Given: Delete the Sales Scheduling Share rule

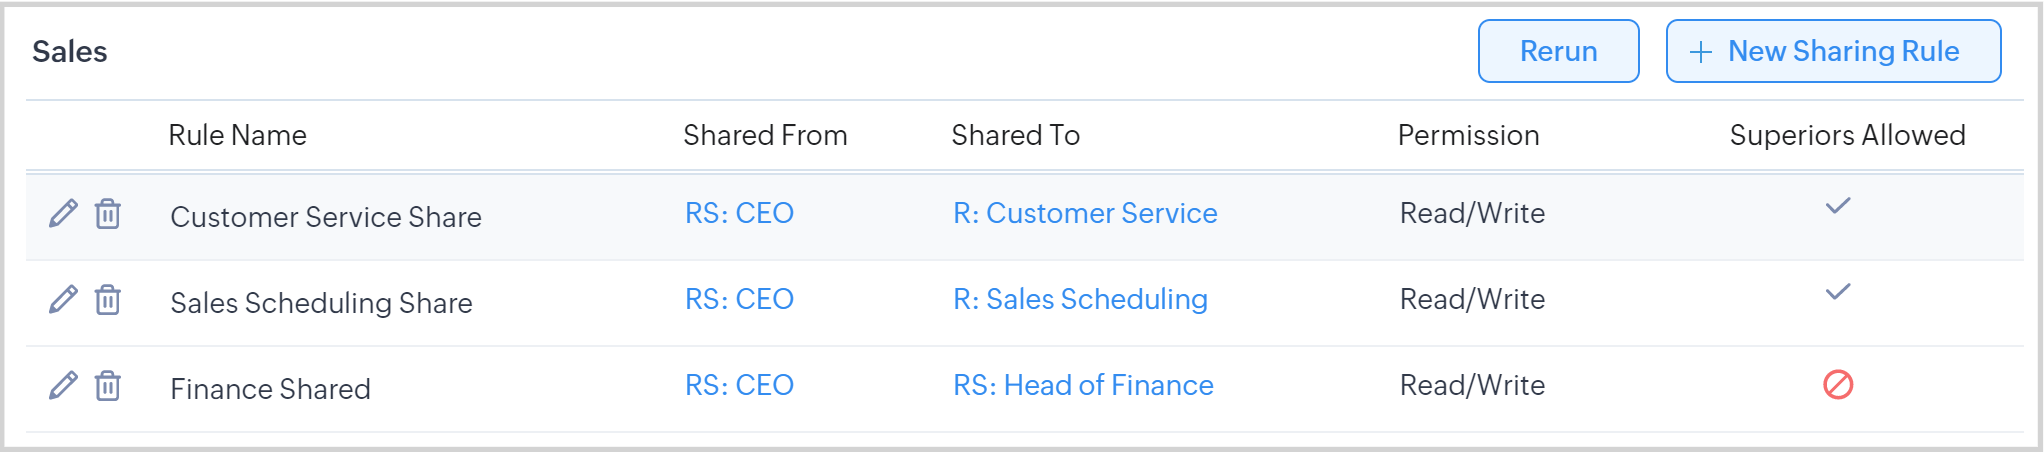Looking at the screenshot, I should (x=108, y=299).
